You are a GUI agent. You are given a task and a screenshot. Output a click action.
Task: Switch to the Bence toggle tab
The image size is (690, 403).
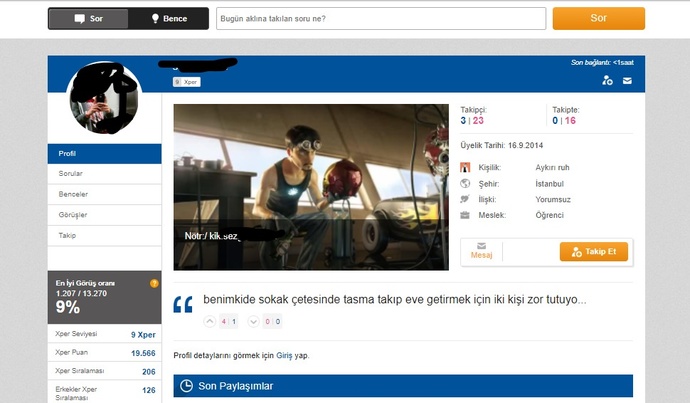pyautogui.click(x=169, y=18)
